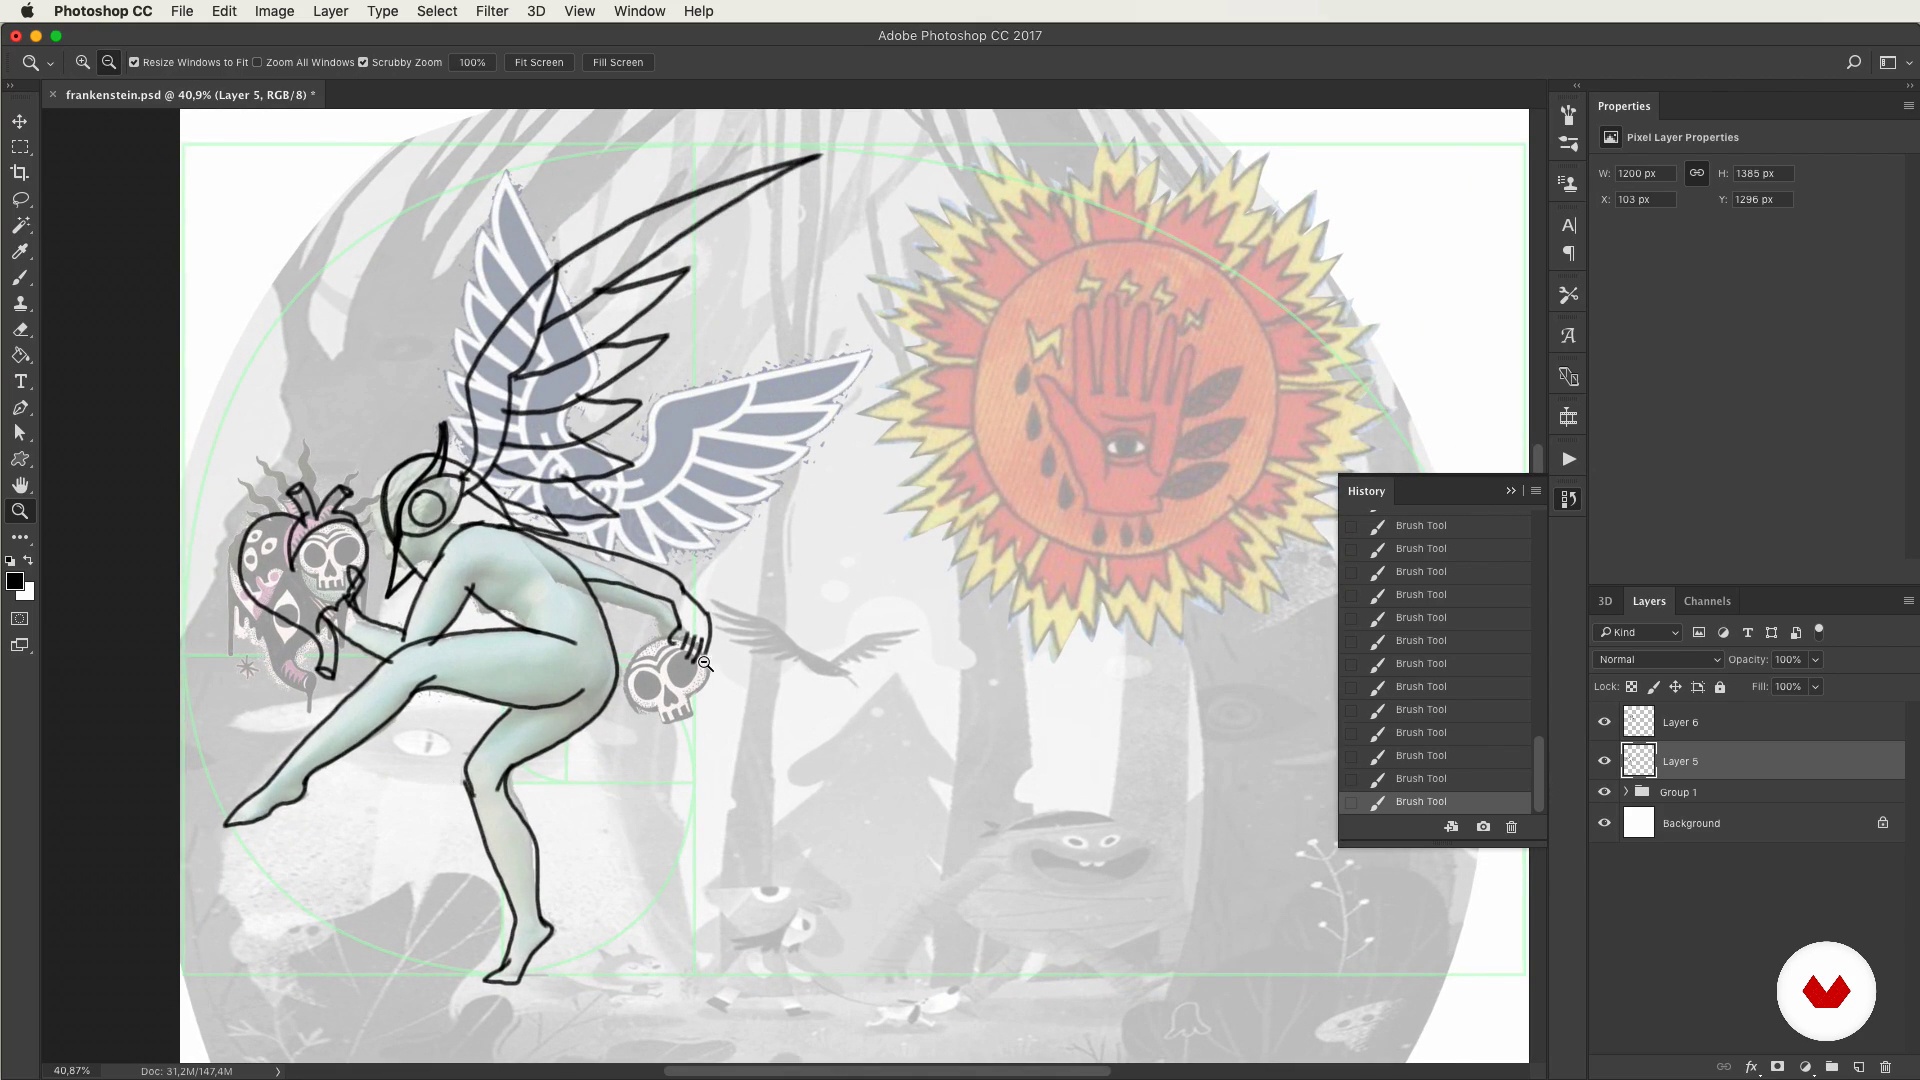Click the Zoom In magnifier option
Viewport: 1920px width, 1080px height.
(83, 62)
